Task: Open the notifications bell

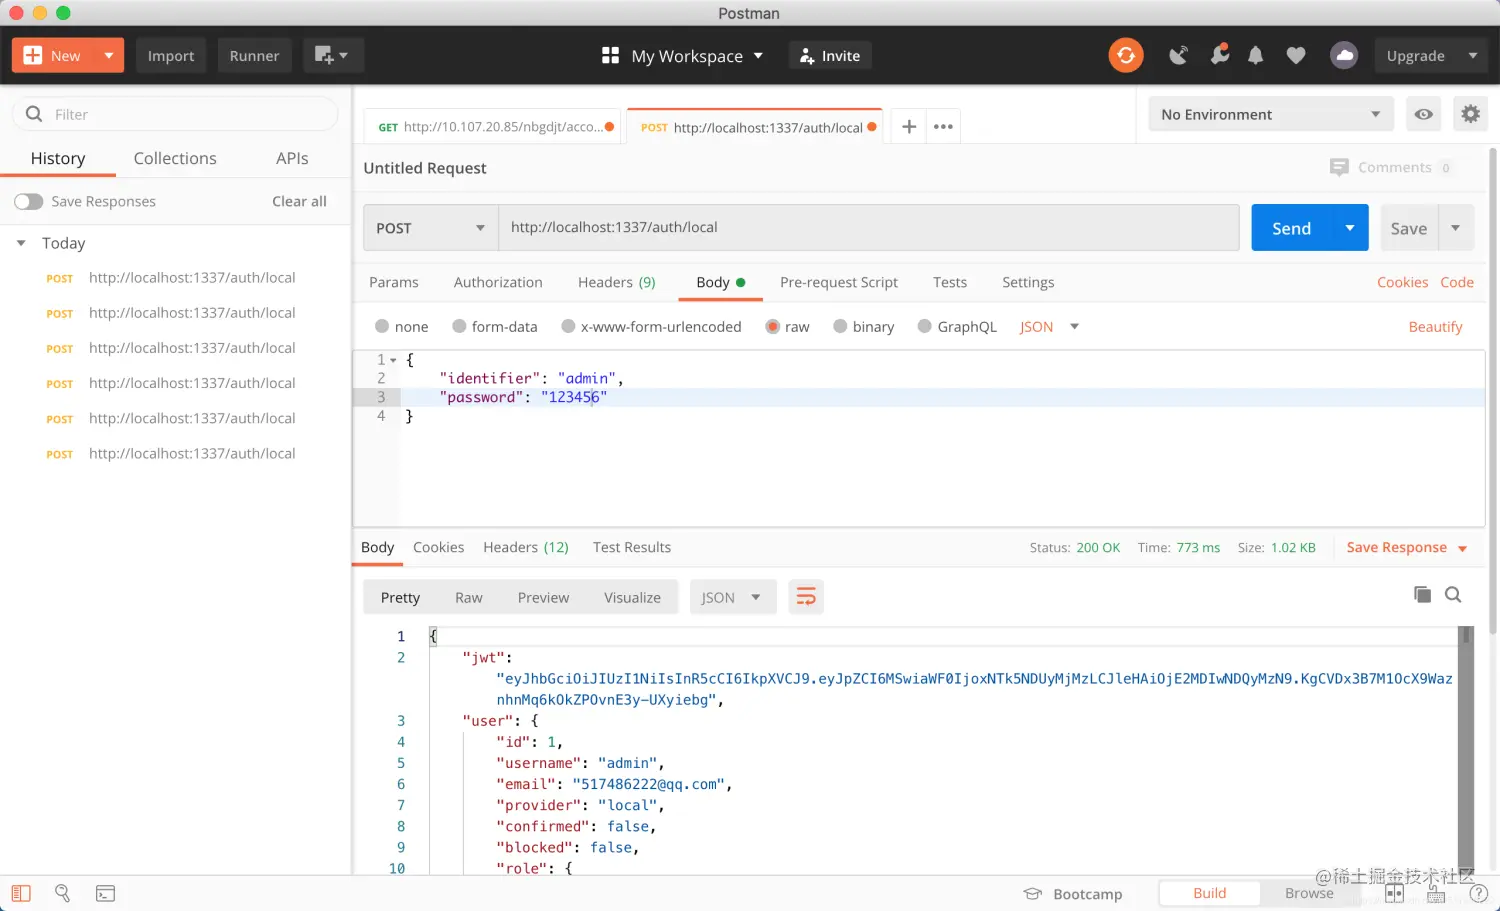Action: [1256, 56]
